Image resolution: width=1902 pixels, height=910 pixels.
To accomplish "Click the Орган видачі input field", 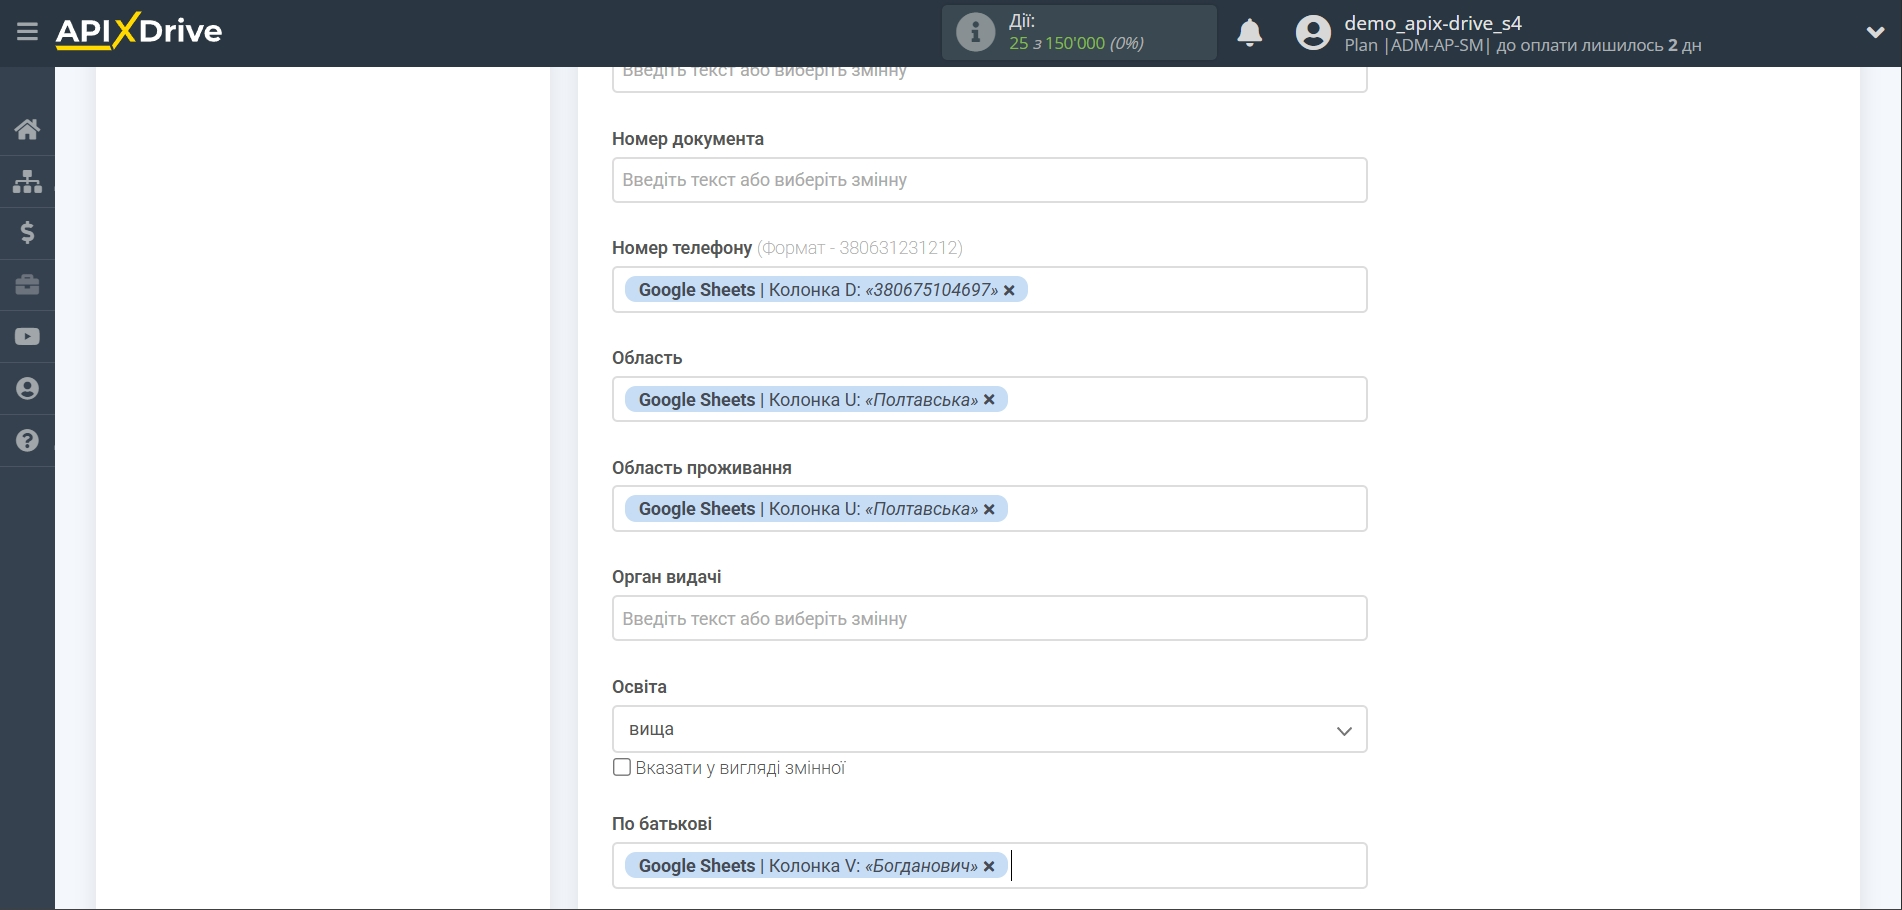I will tap(988, 619).
